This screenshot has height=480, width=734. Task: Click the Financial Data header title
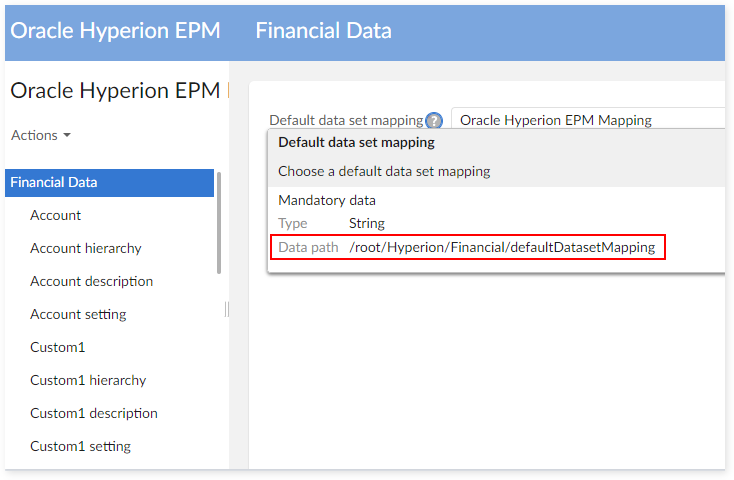(323, 31)
